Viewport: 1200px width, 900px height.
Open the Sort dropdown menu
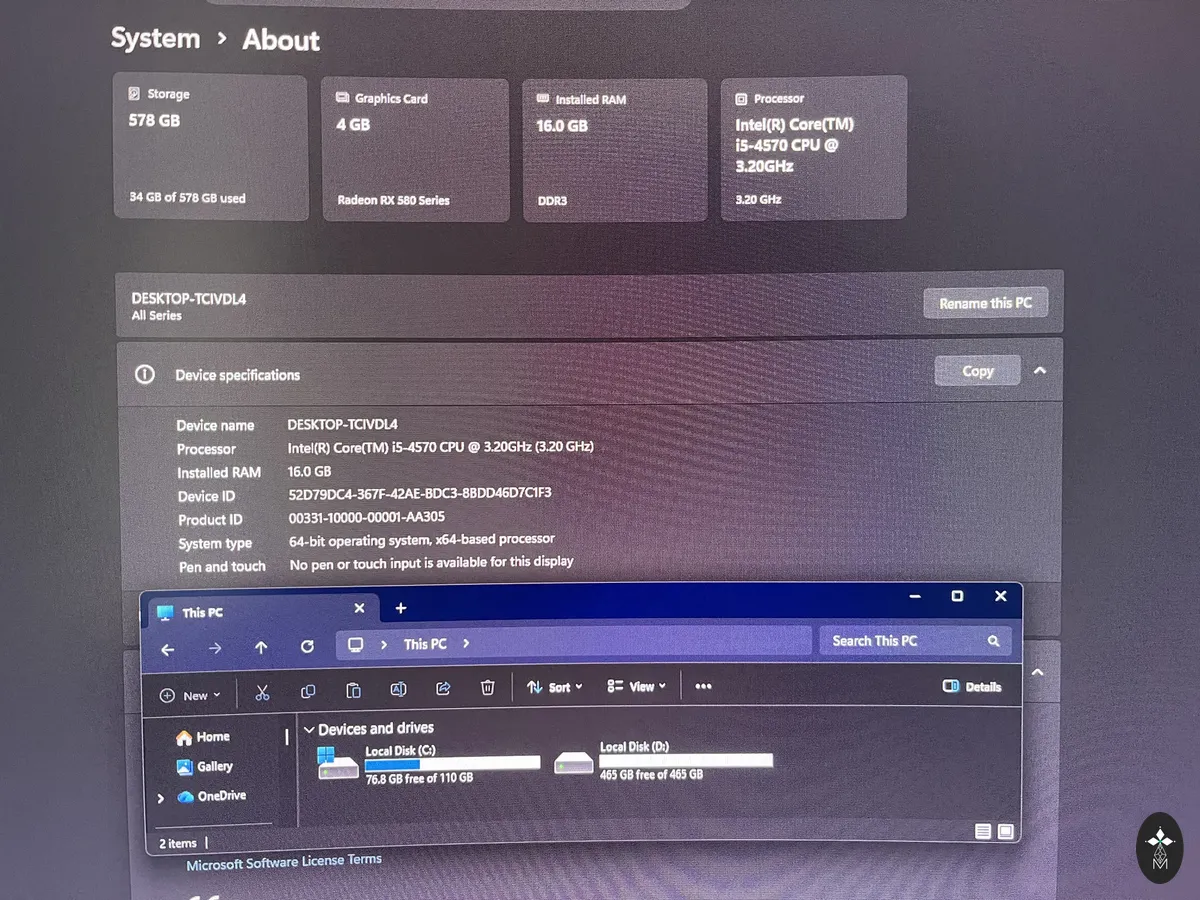point(554,687)
